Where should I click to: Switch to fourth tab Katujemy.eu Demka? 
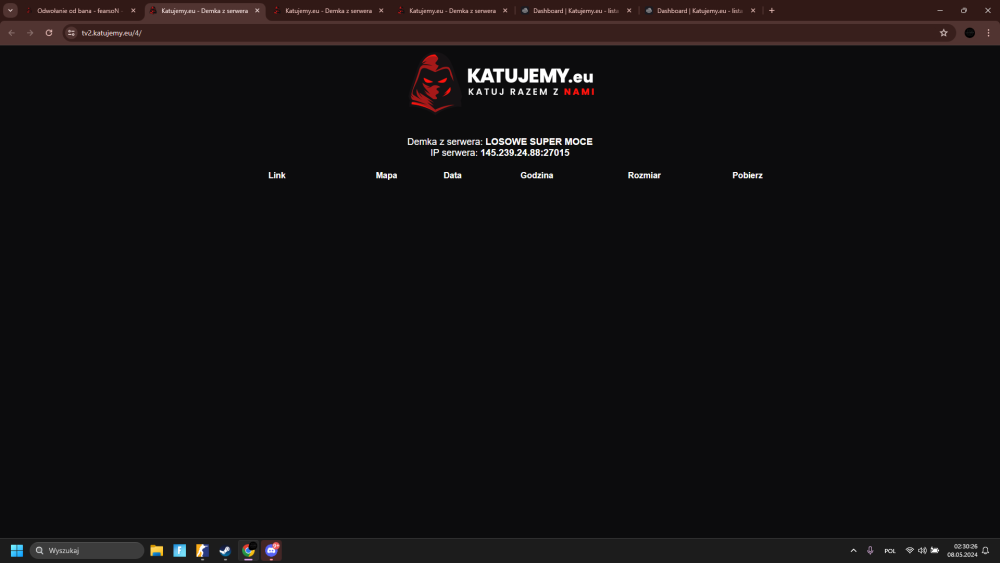coord(452,11)
